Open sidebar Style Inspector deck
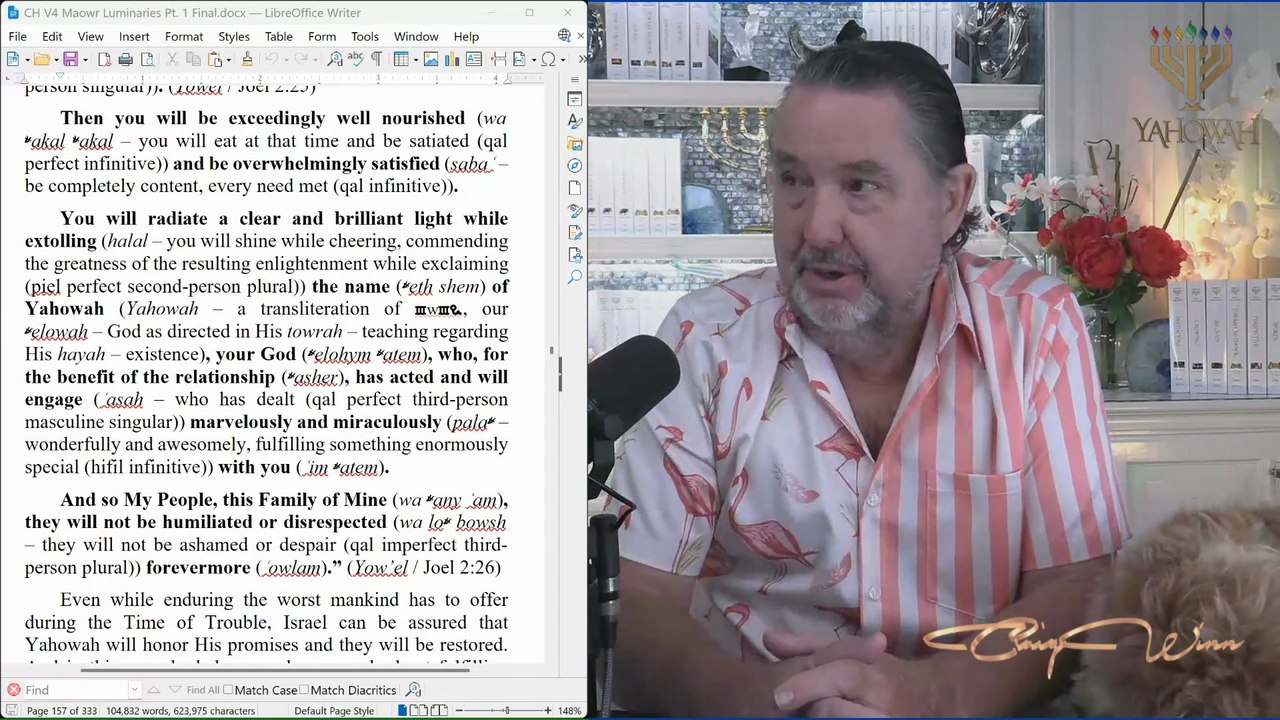Viewport: 1280px width, 720px height. click(x=575, y=211)
